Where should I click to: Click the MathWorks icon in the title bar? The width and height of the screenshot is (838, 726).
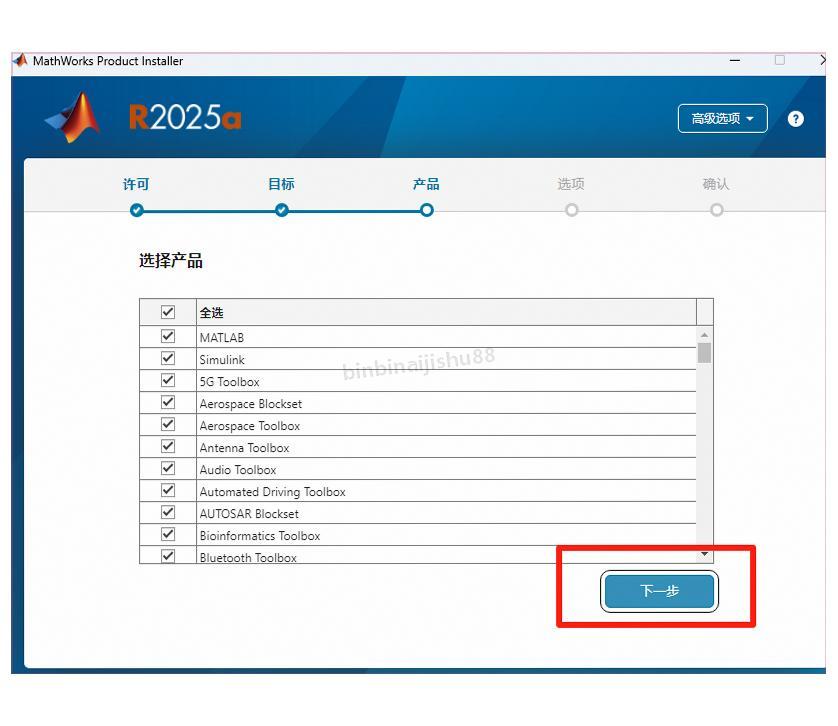pyautogui.click(x=19, y=60)
